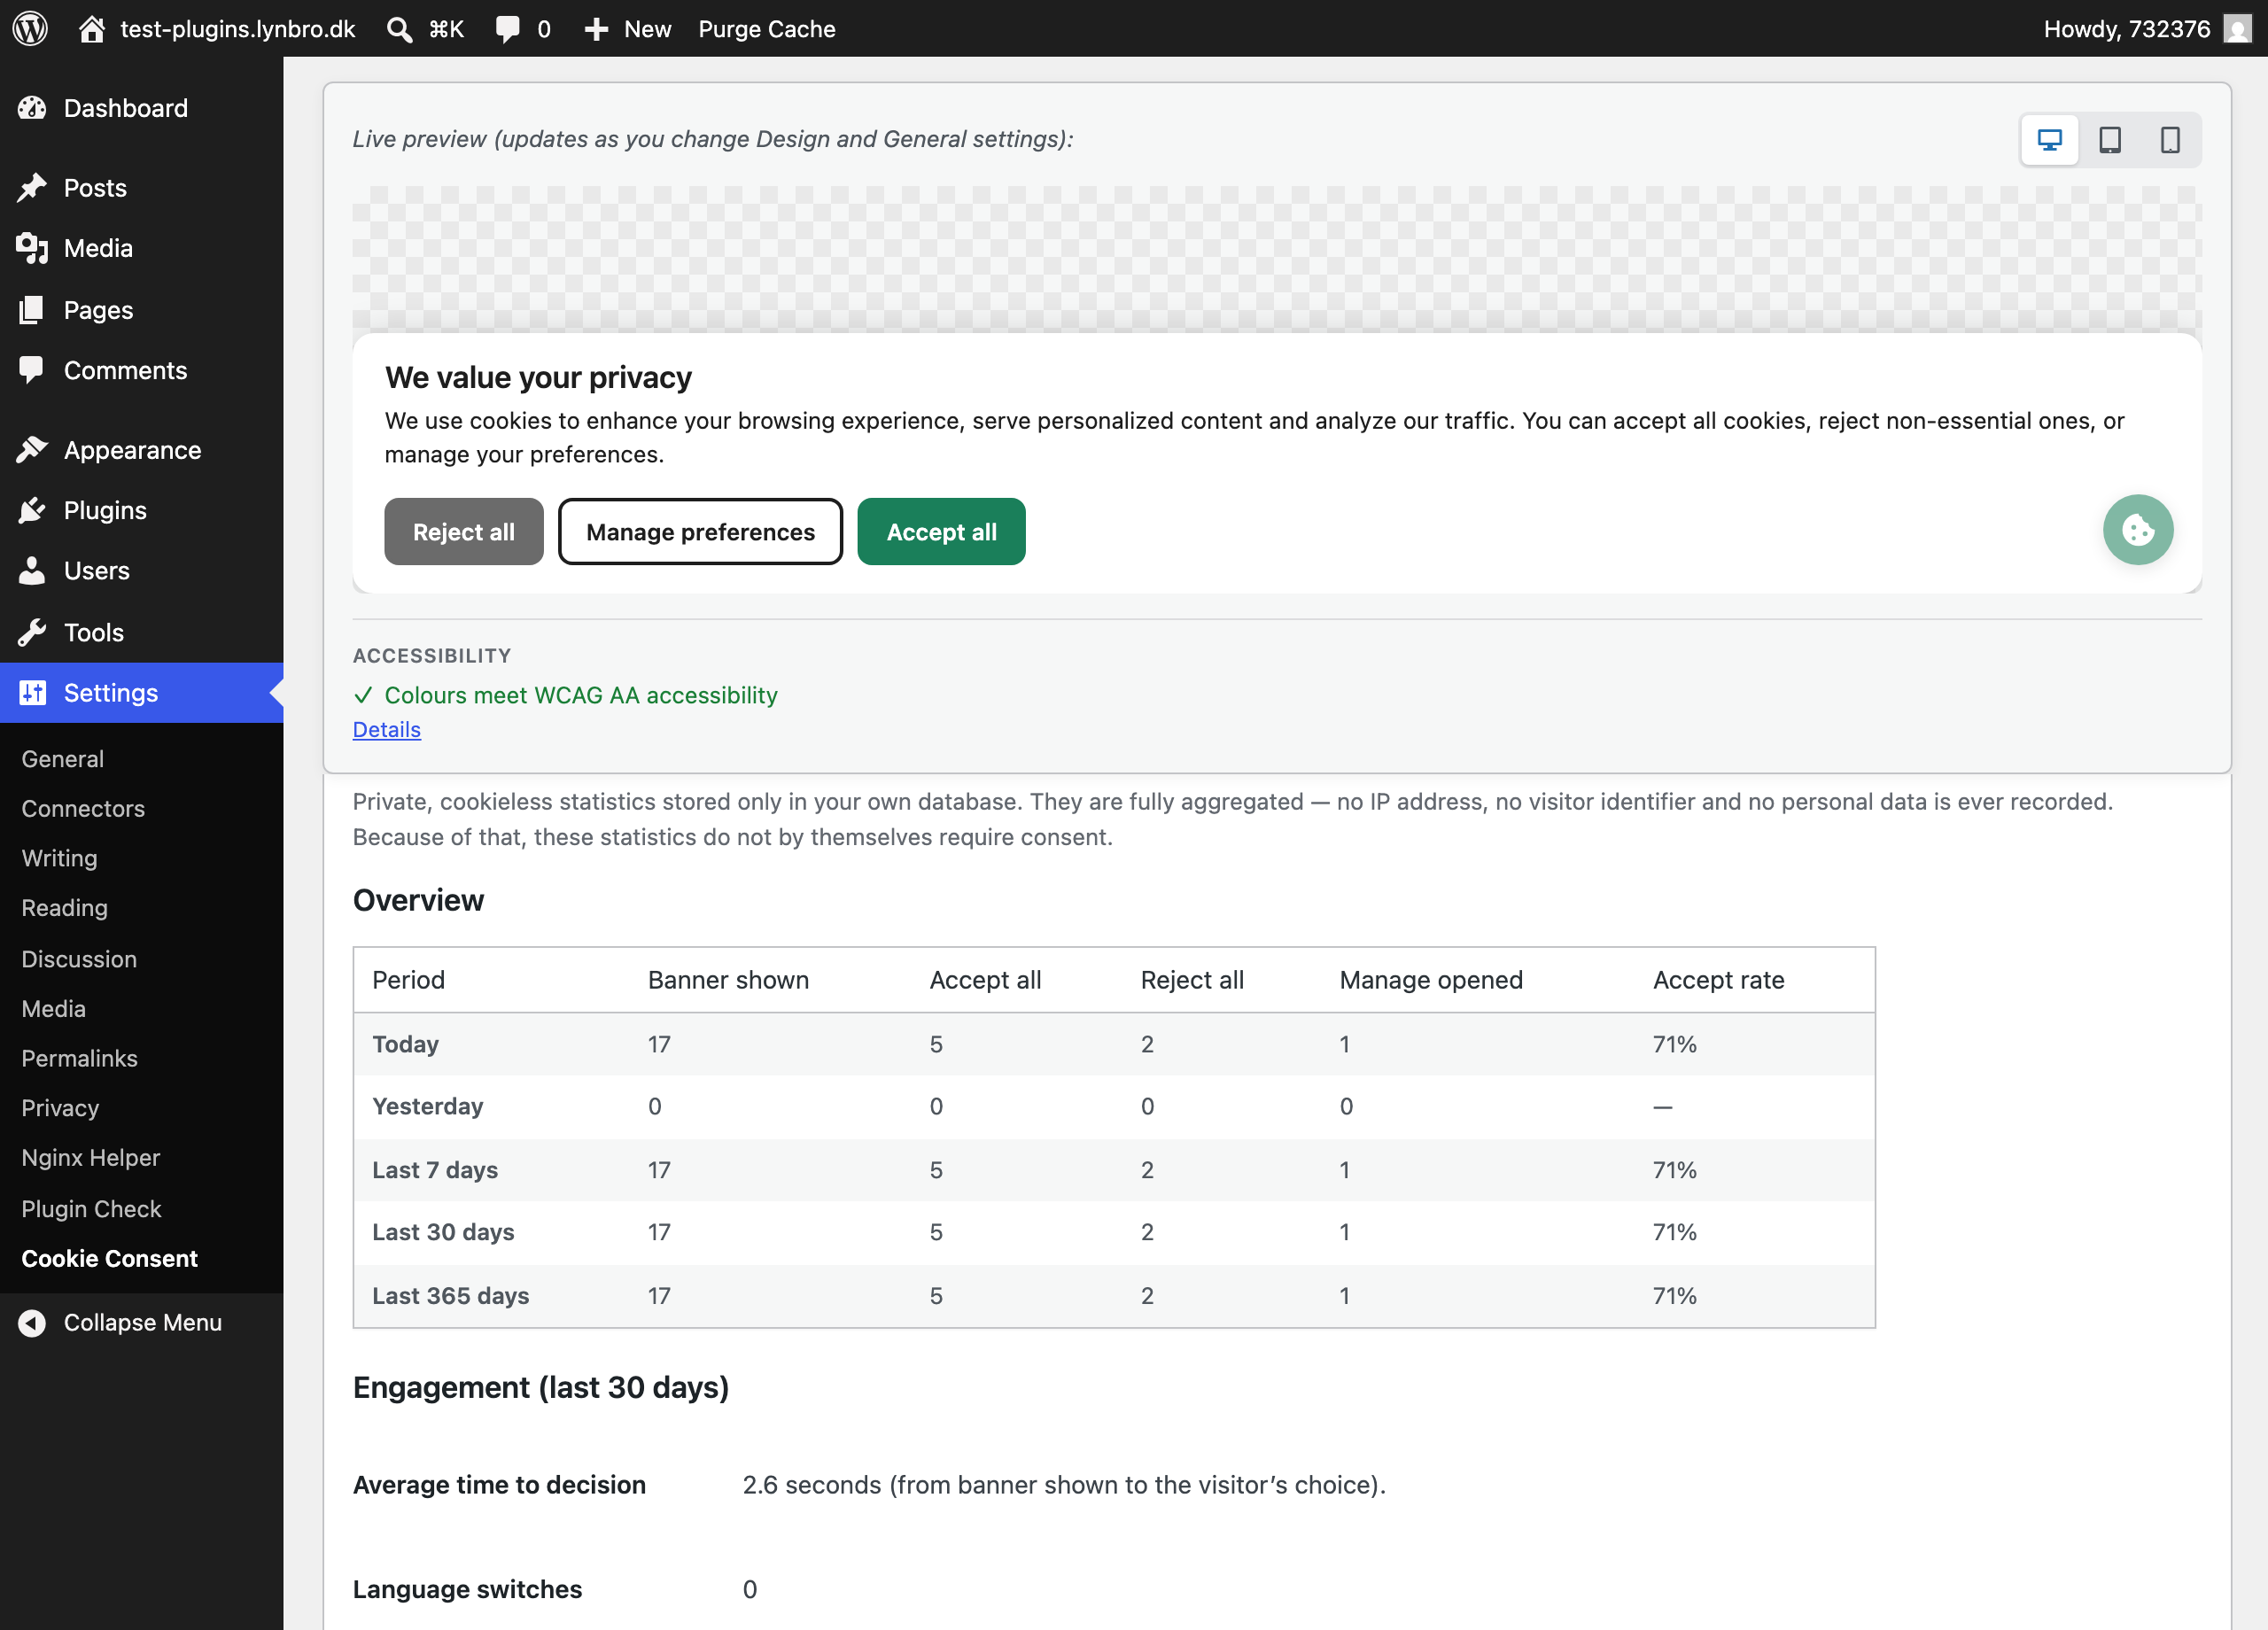Click the ⌘K search shortcut label
The height and width of the screenshot is (1630, 2268).
click(x=446, y=29)
